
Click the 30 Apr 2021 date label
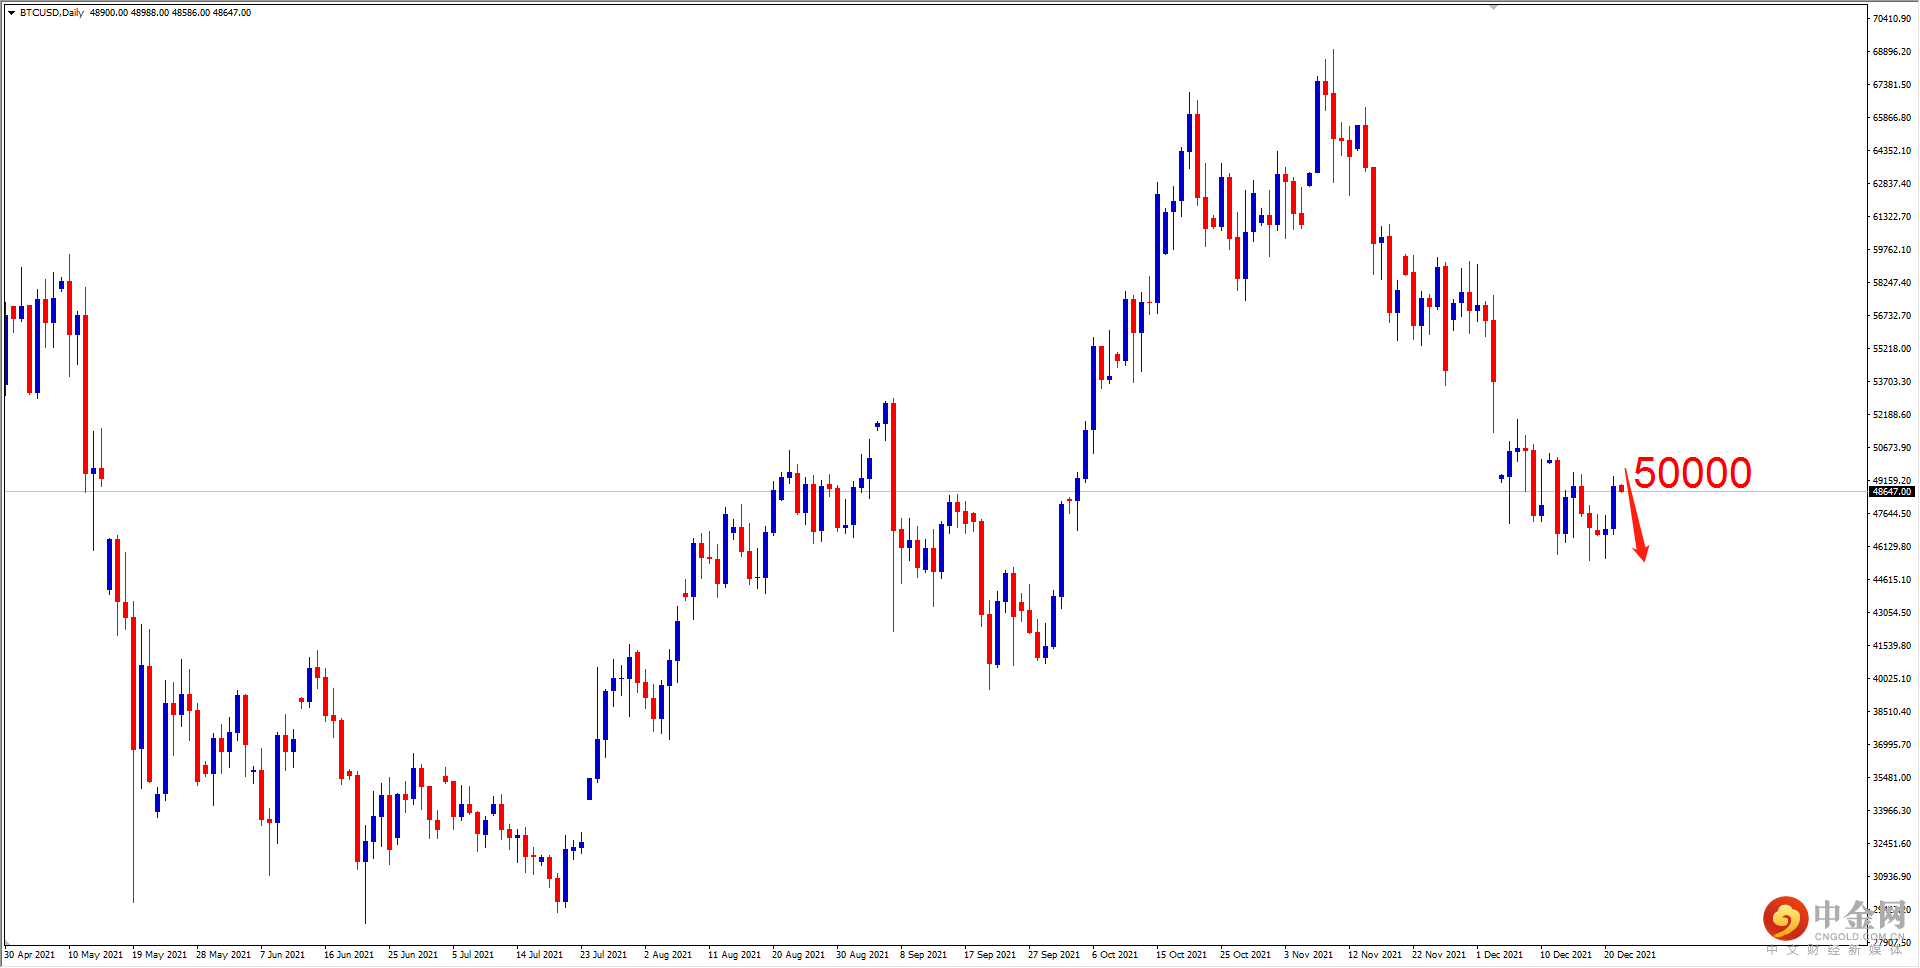[x=30, y=955]
